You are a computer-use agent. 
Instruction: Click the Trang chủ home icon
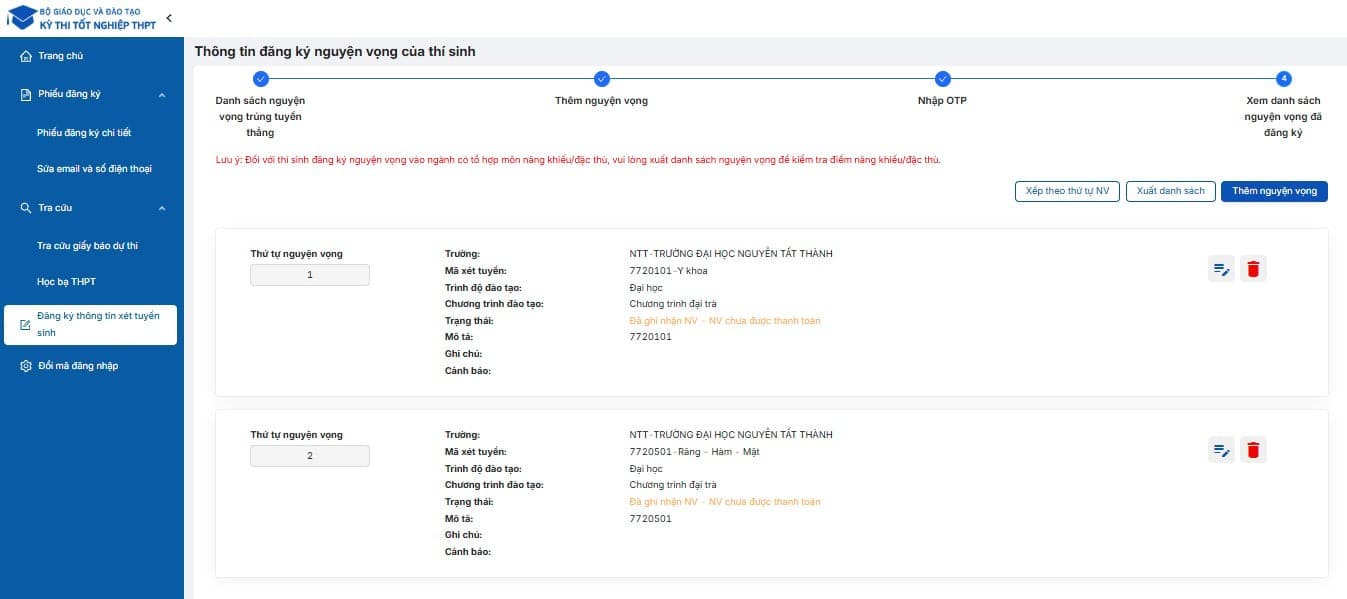[26, 56]
